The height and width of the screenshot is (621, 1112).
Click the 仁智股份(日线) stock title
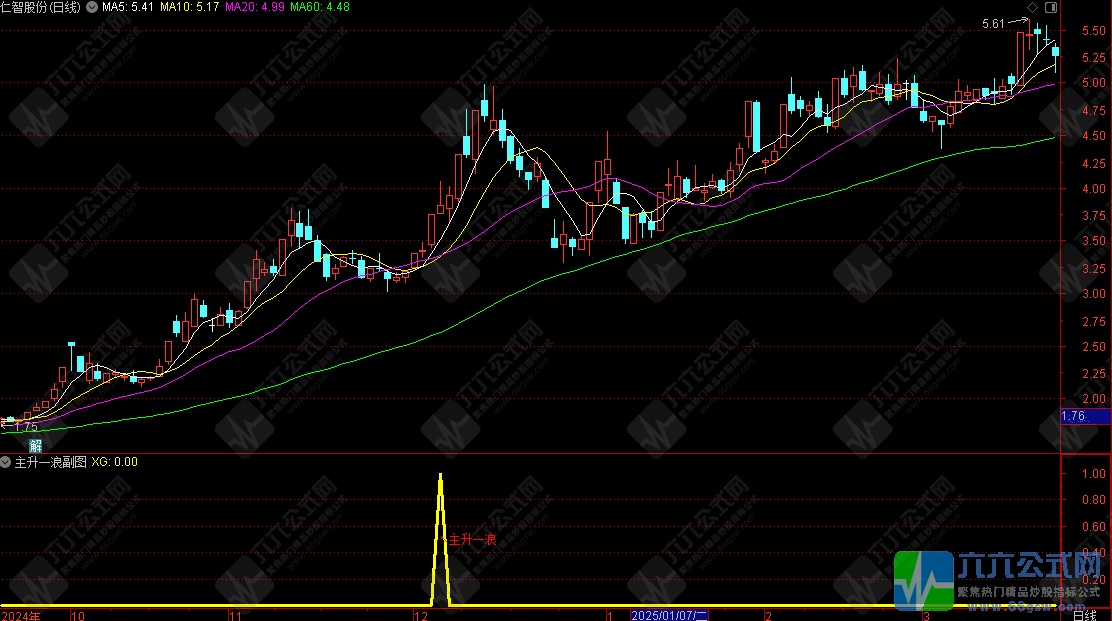(43, 7)
